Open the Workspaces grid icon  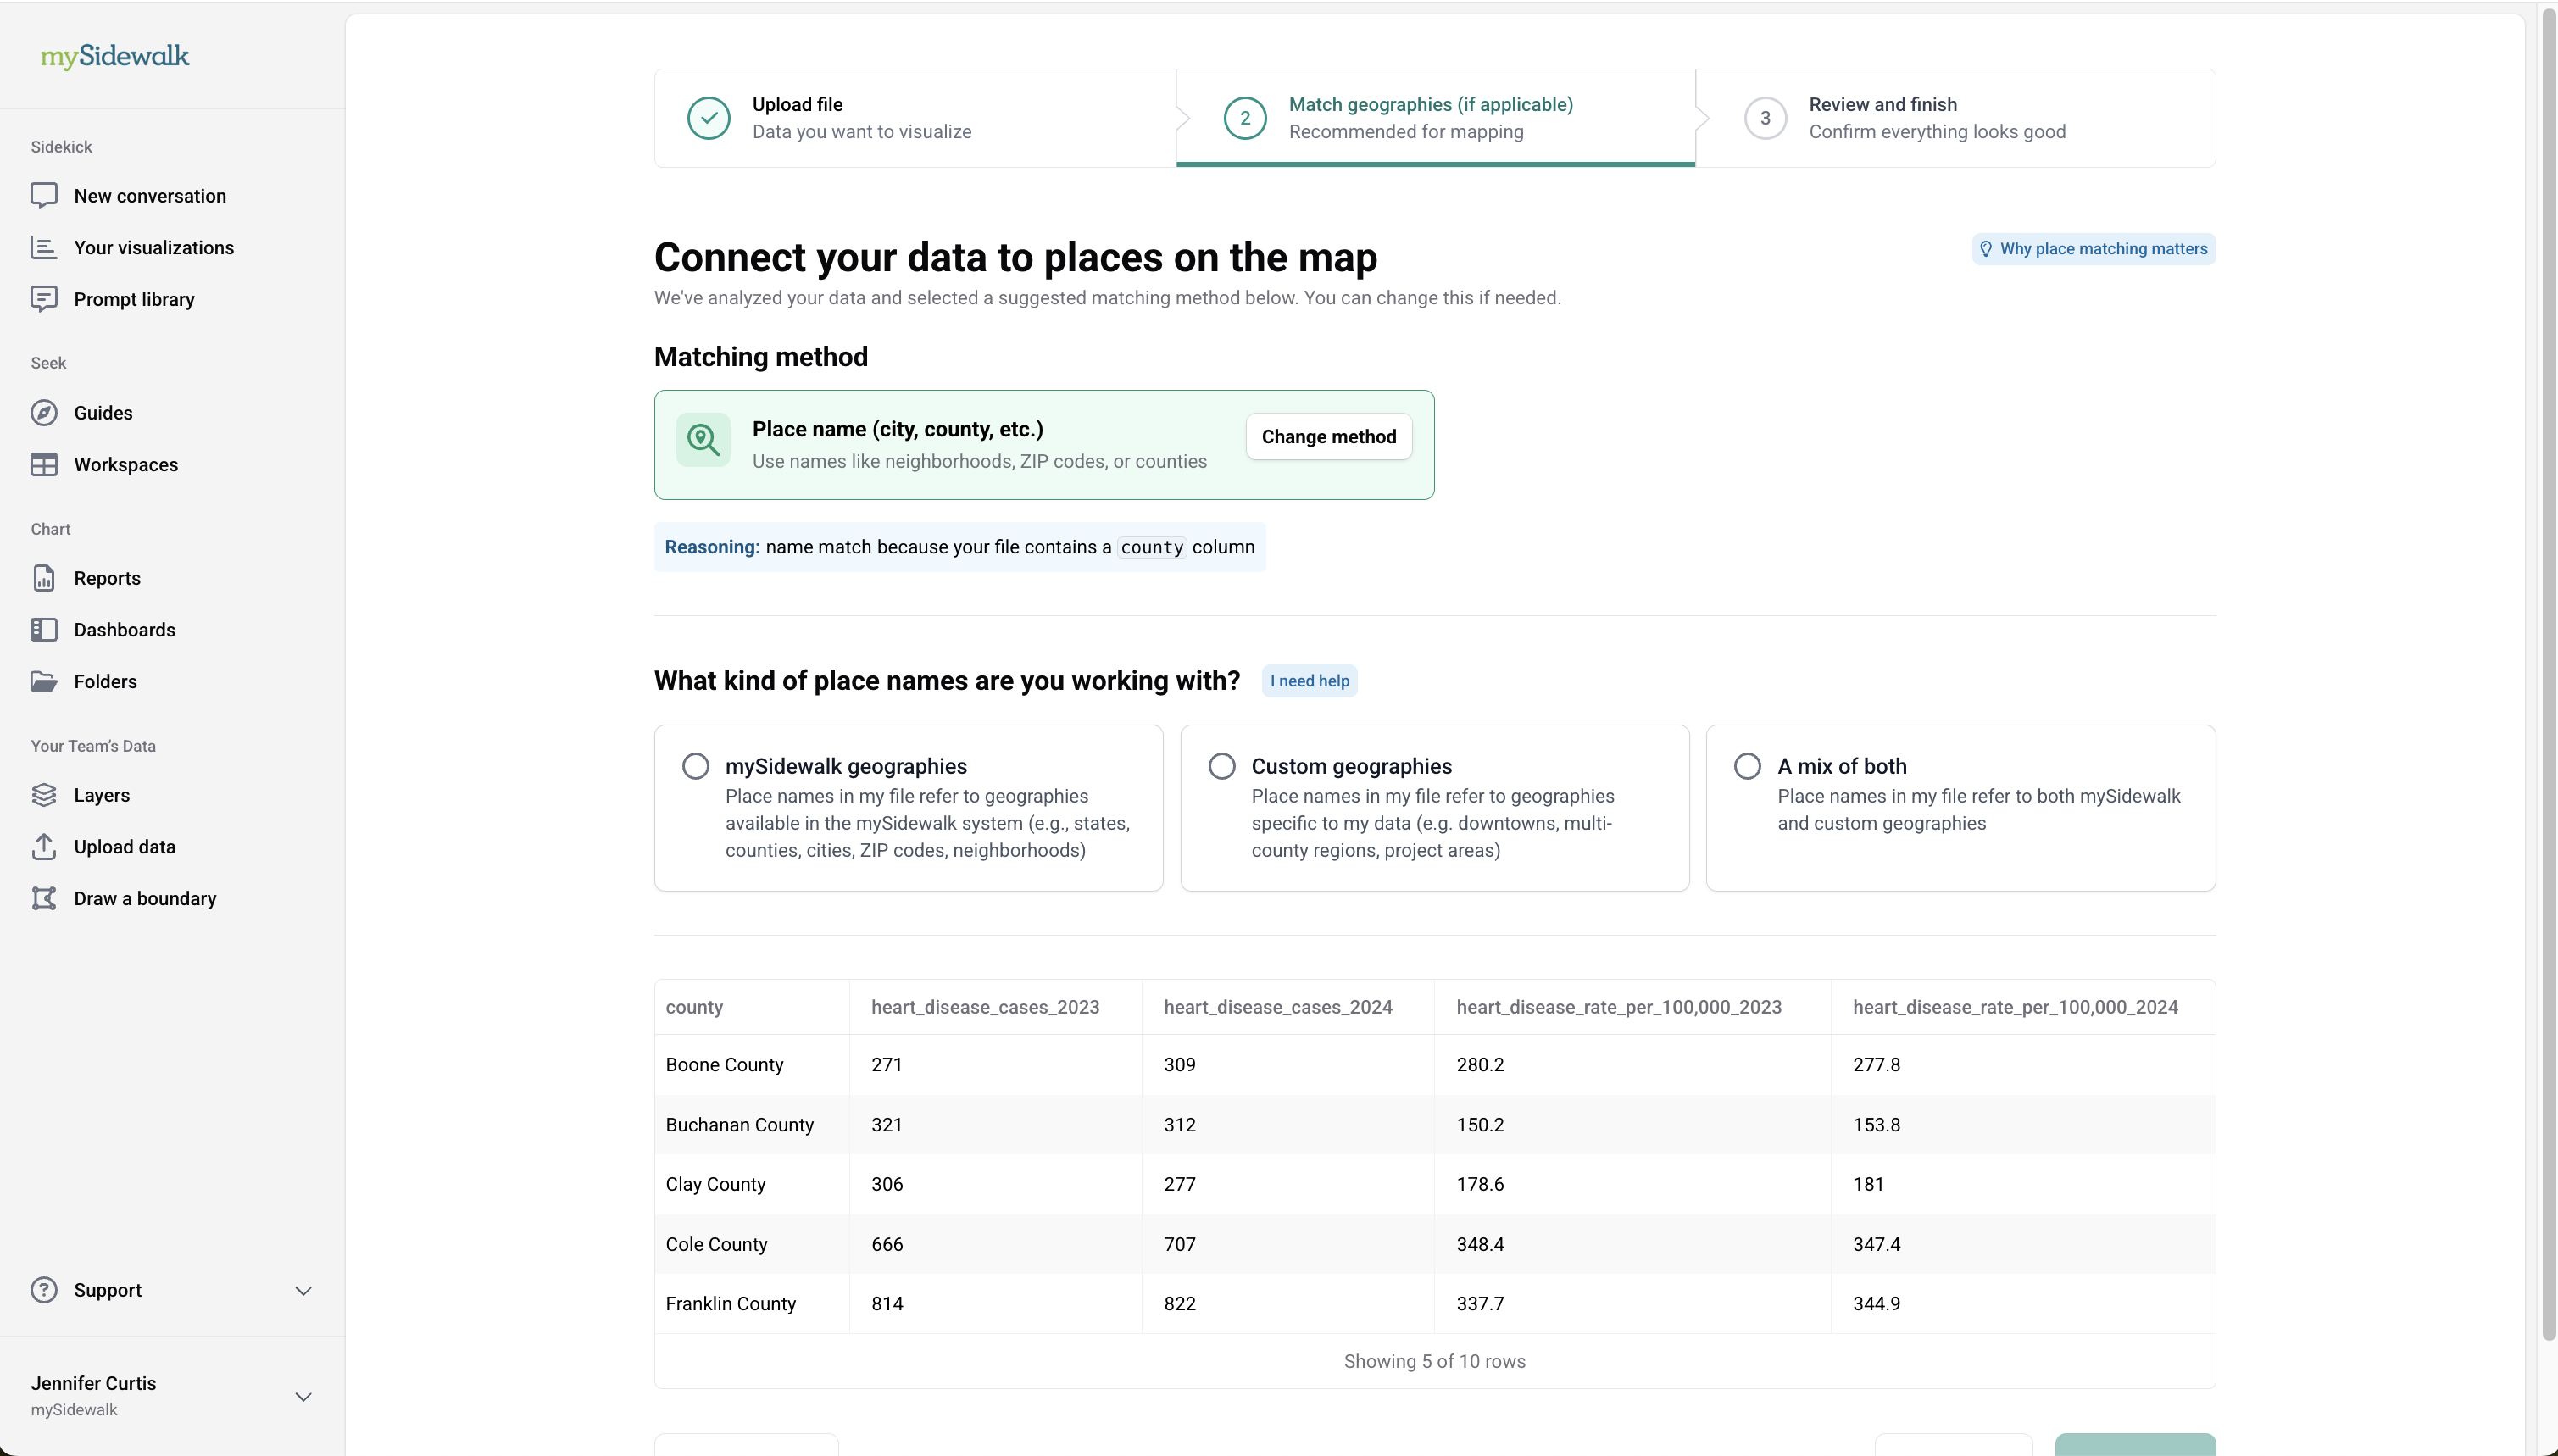pos(44,465)
